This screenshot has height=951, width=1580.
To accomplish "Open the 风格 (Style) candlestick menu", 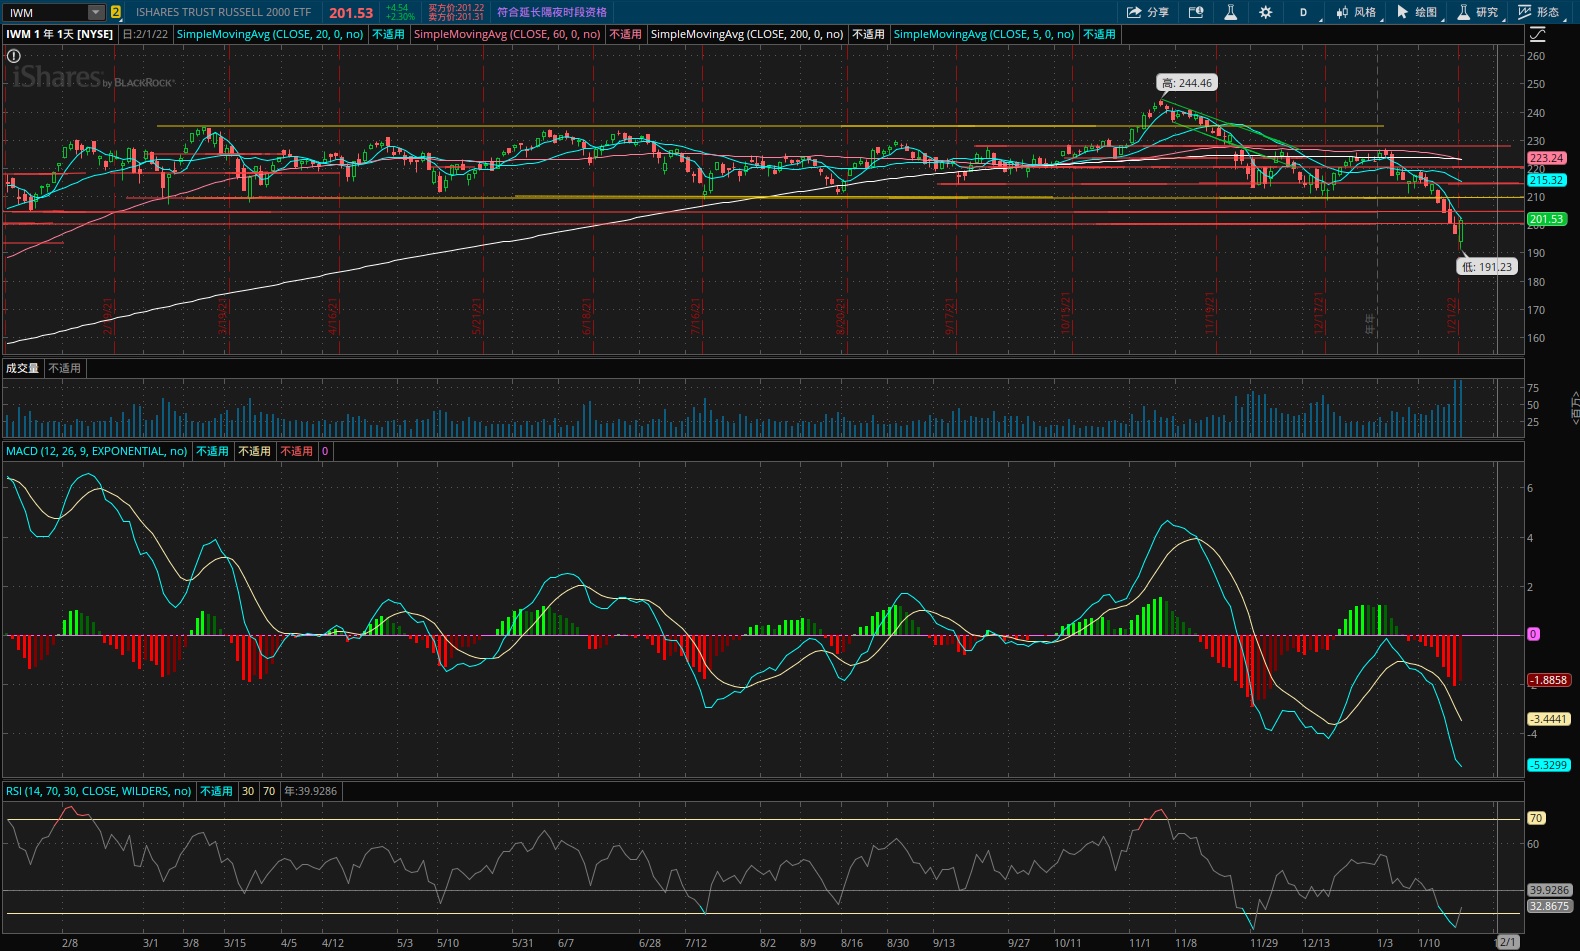I will pyautogui.click(x=1358, y=12).
